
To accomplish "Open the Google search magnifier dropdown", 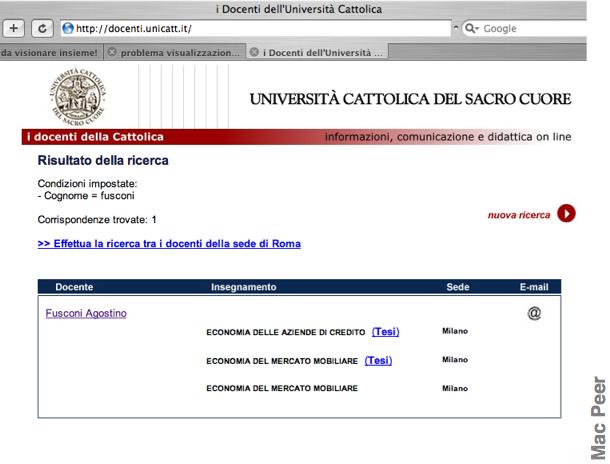I will 472,28.
